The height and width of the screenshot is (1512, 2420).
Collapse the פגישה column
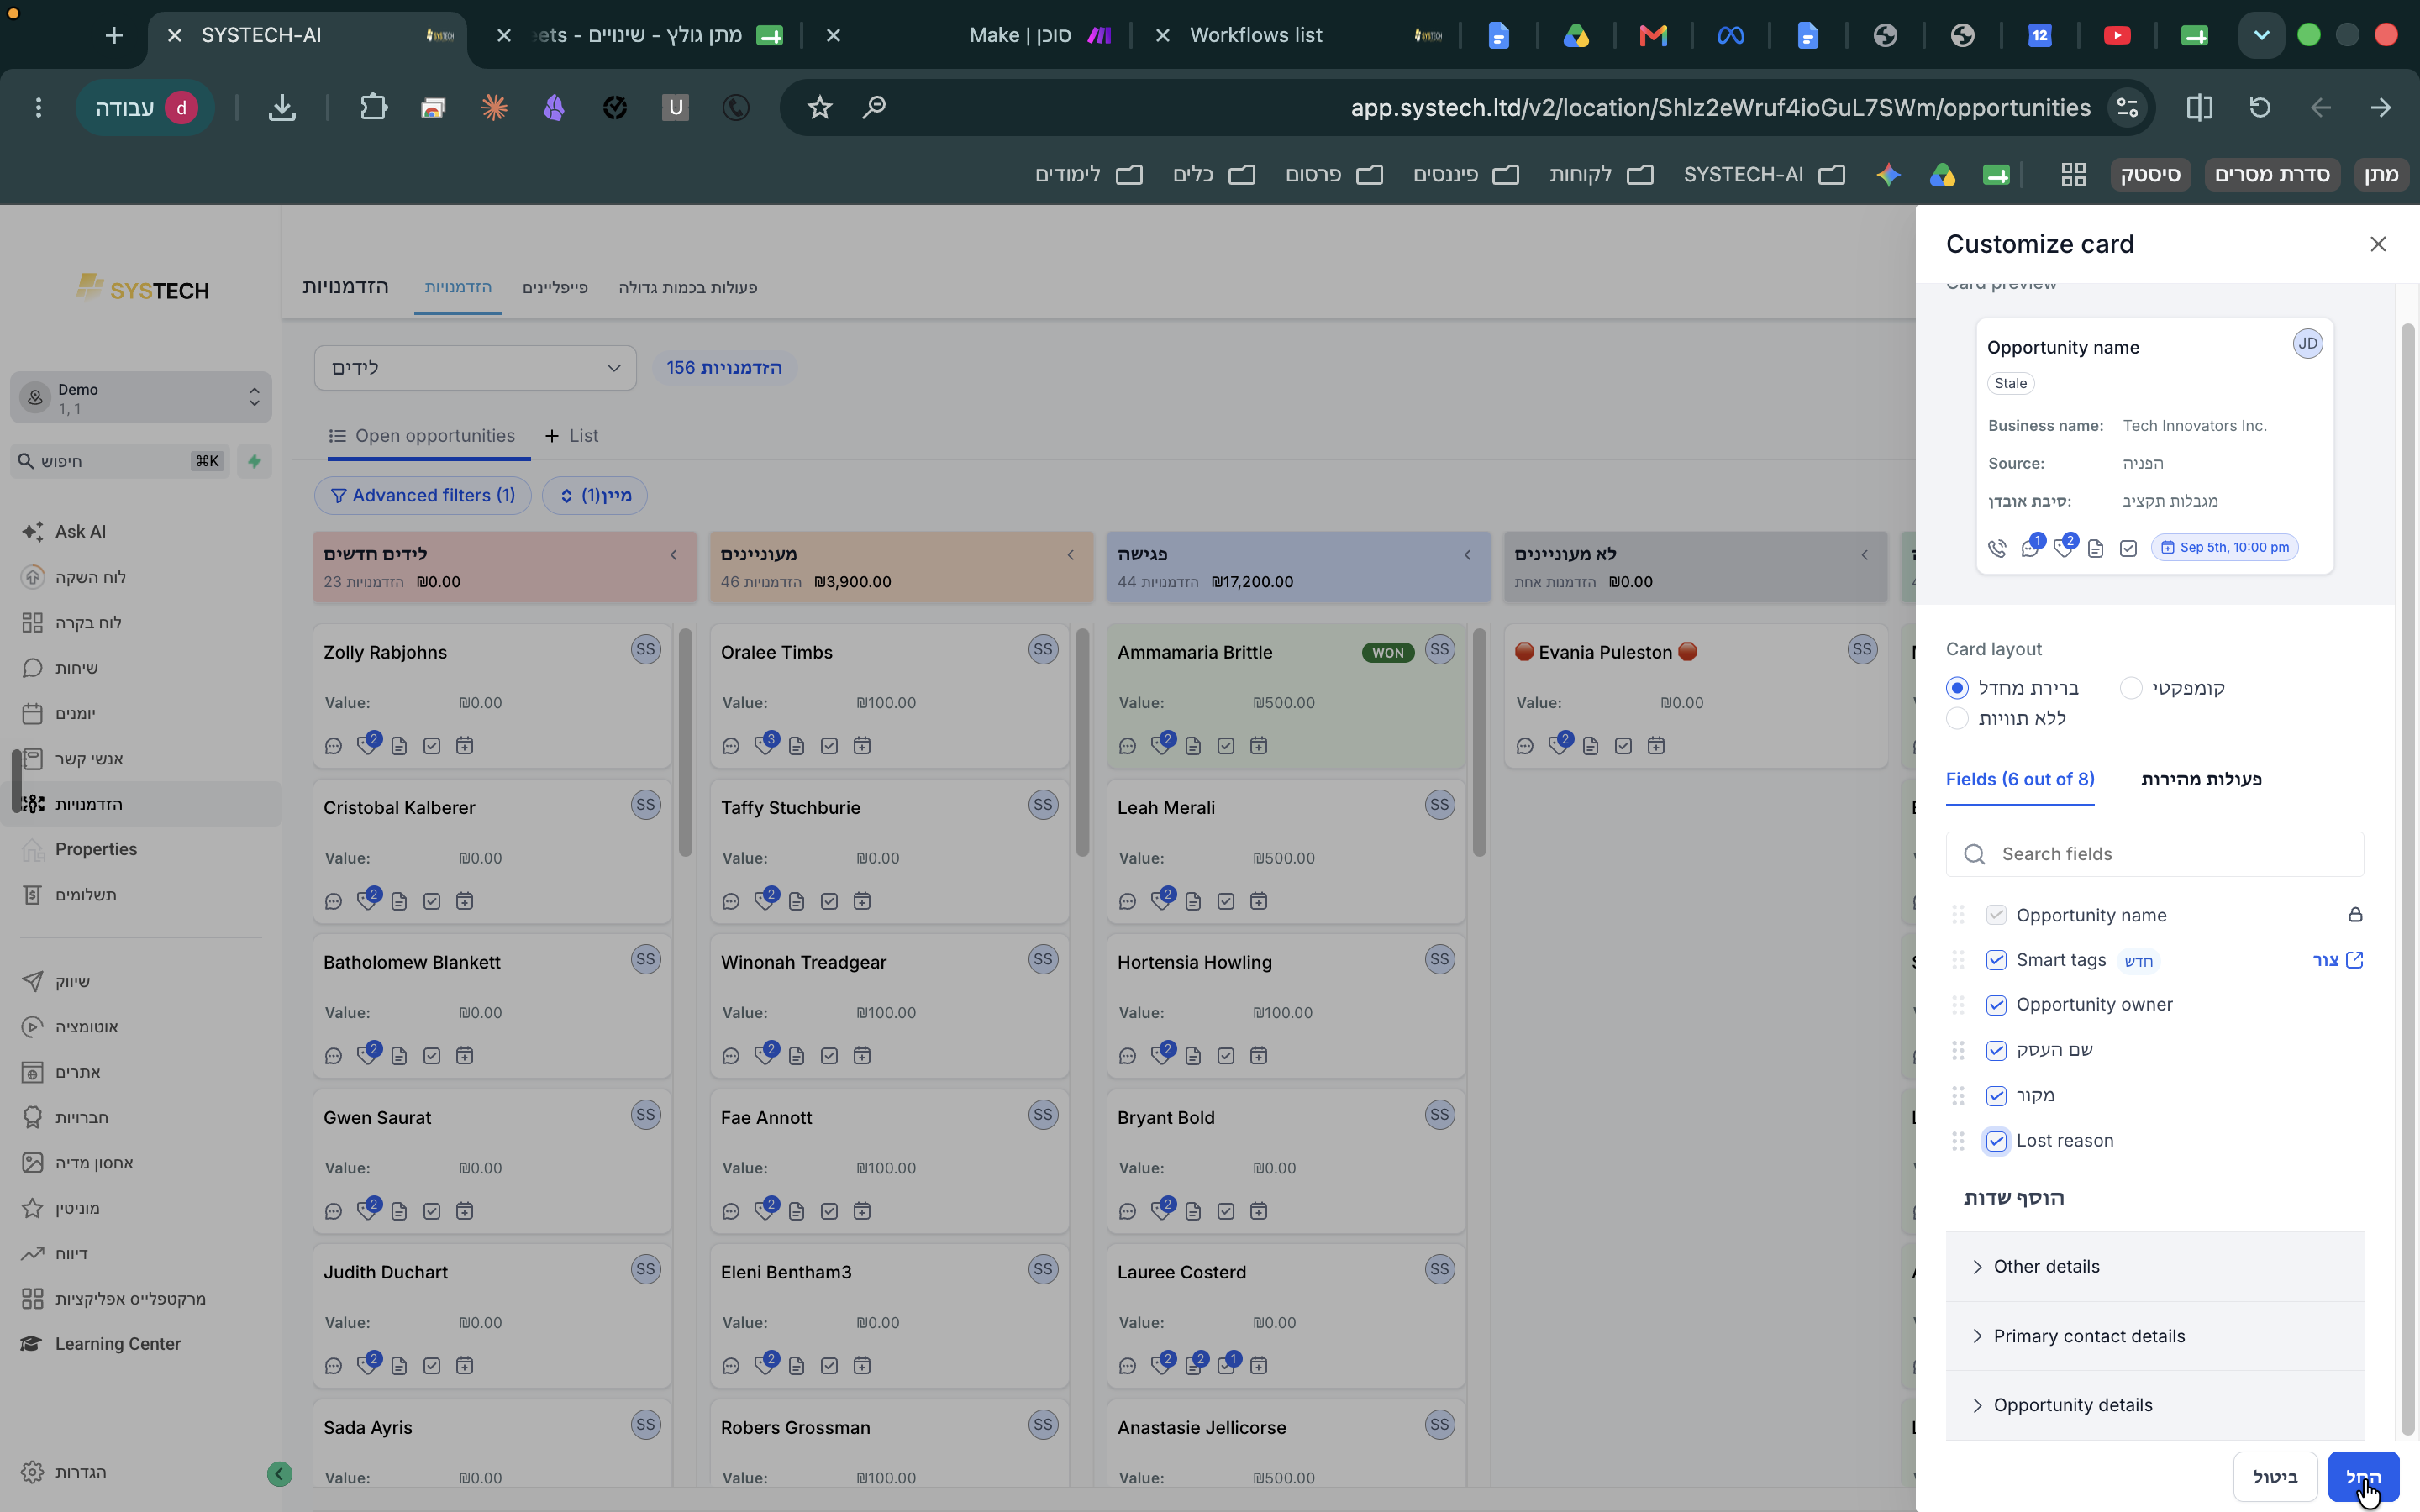pyautogui.click(x=1468, y=555)
